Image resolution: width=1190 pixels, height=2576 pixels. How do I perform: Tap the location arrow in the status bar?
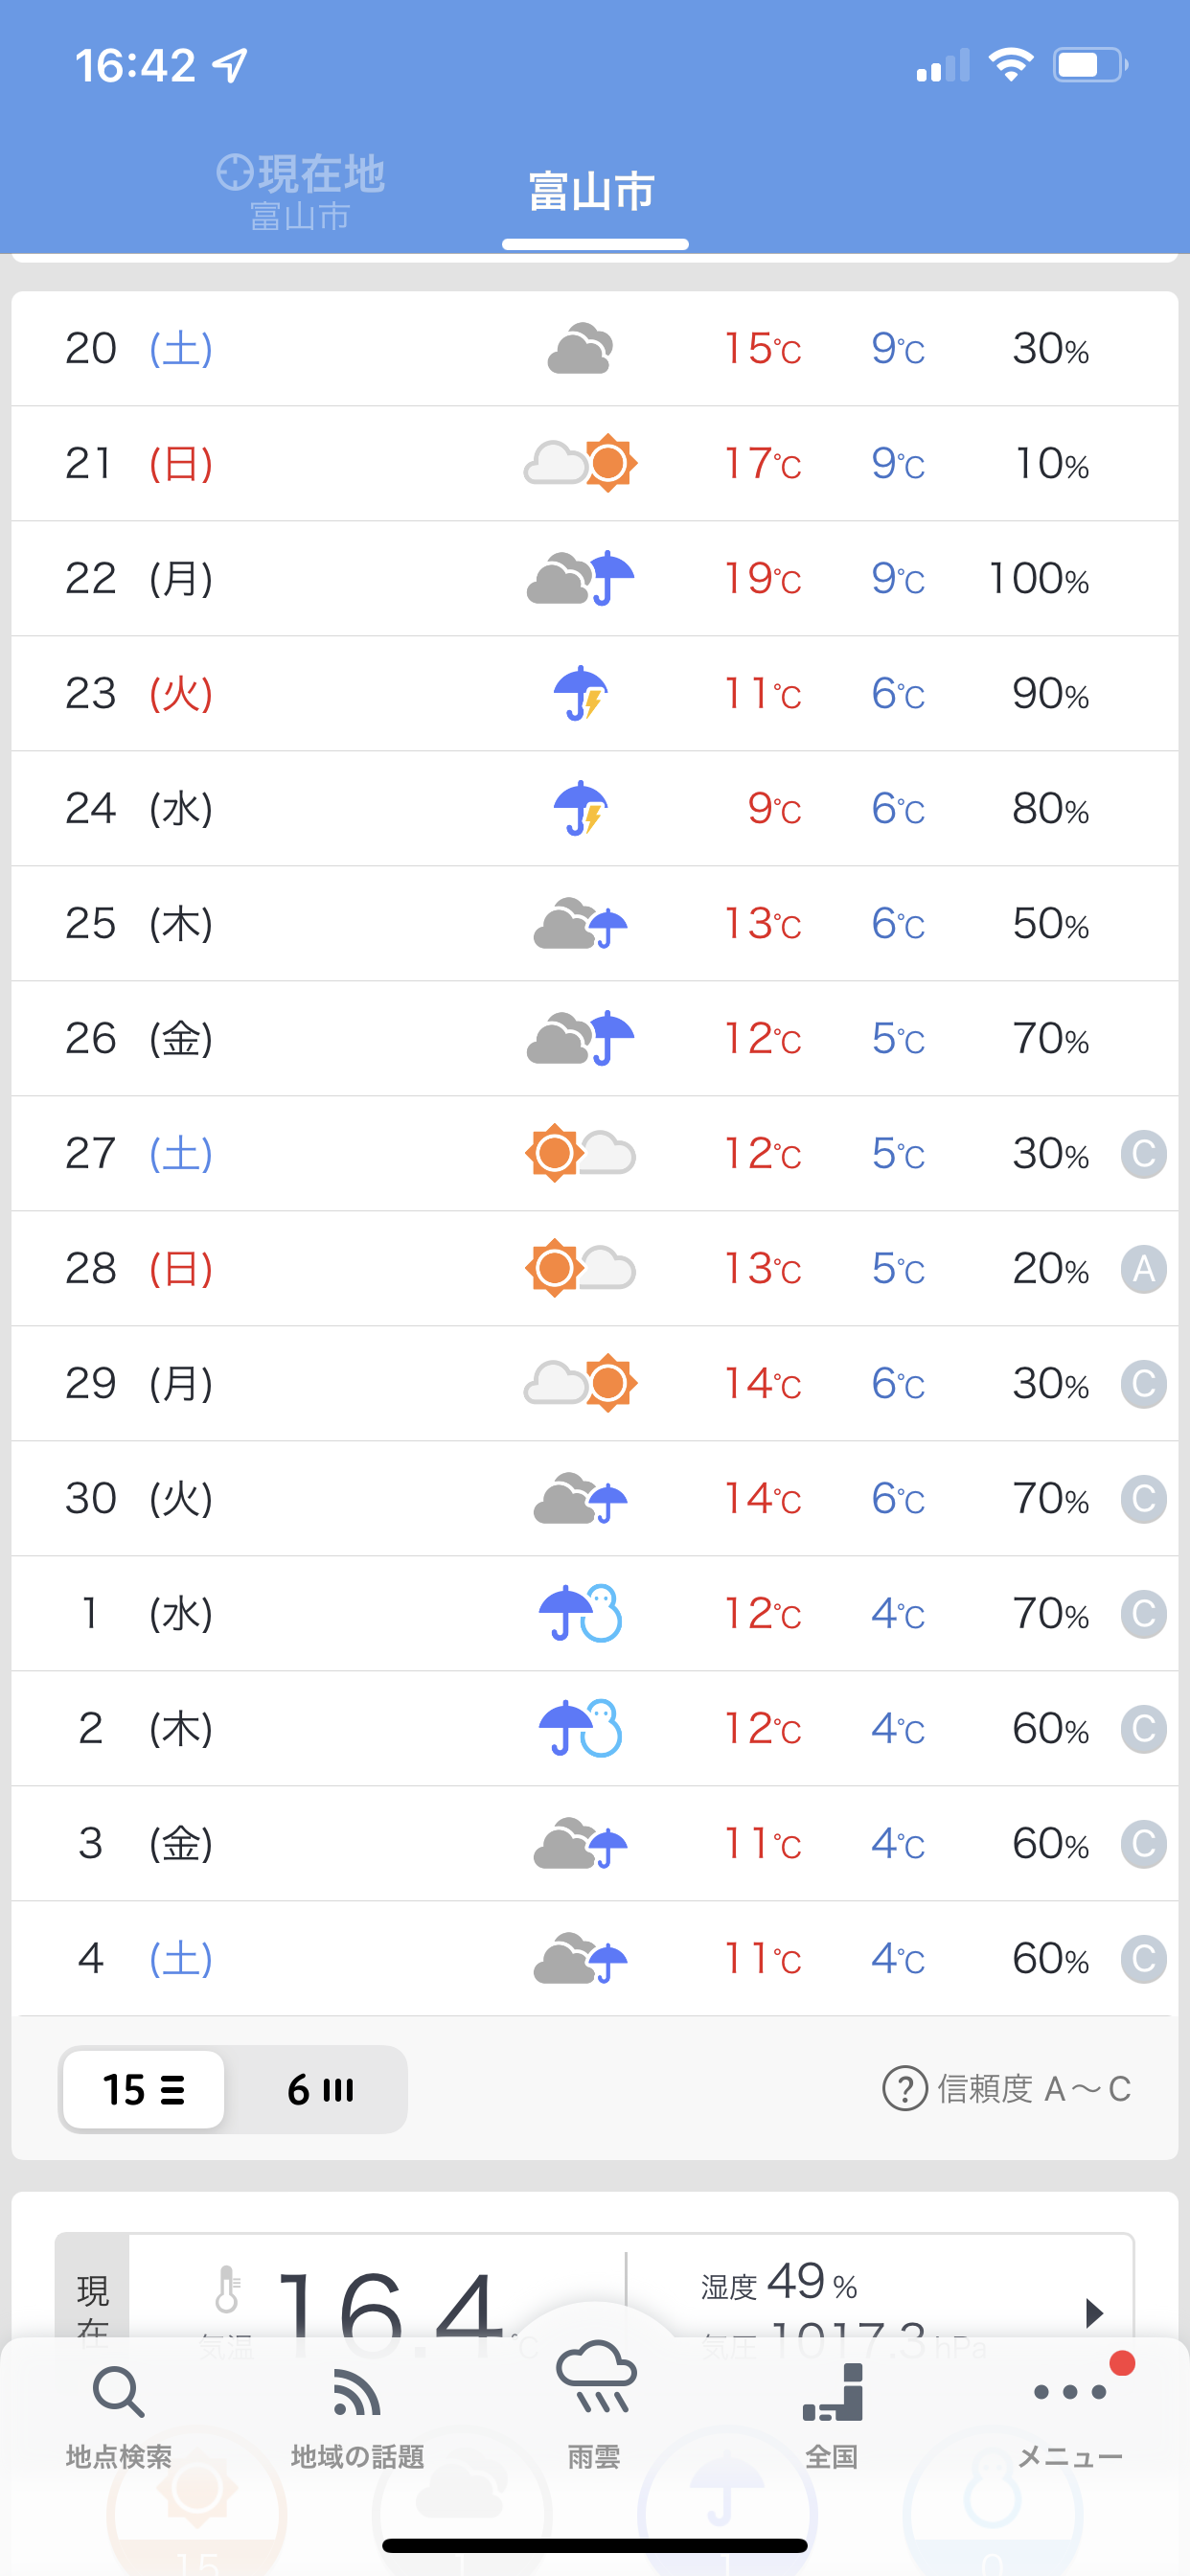tap(230, 66)
